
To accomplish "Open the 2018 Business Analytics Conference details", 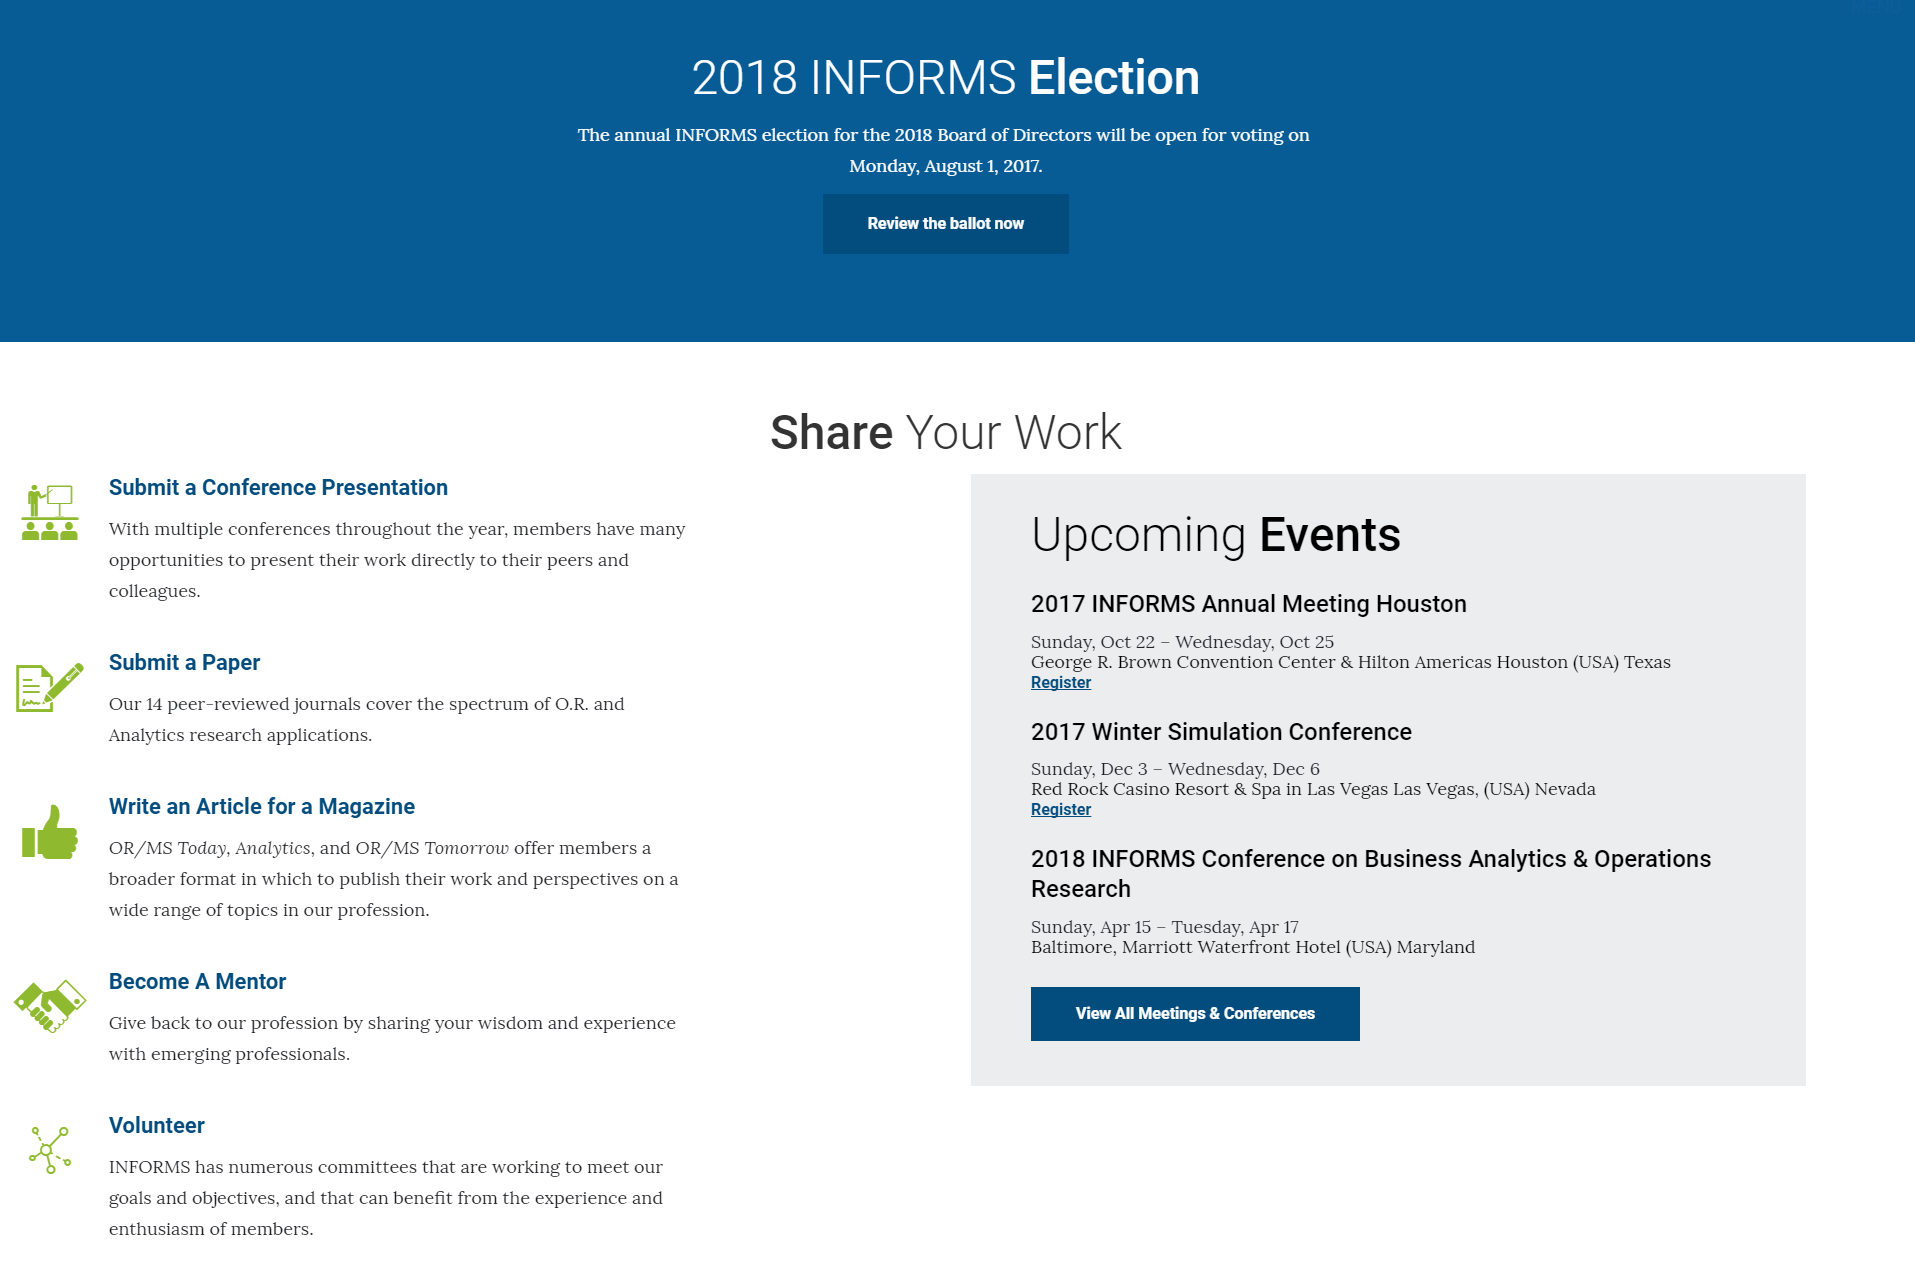I will coord(1370,873).
